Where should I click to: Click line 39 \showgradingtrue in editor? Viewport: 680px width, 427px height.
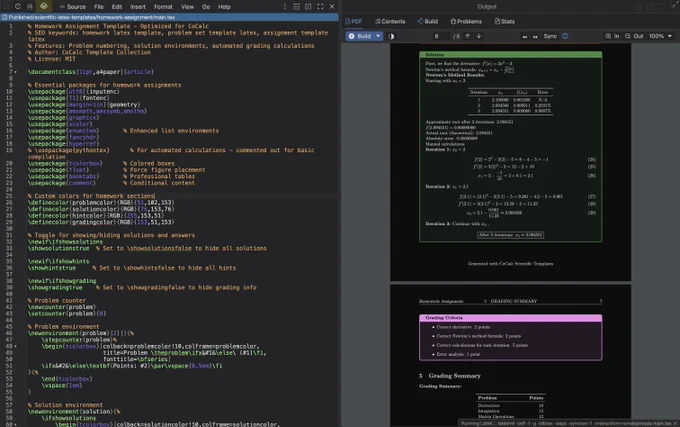[x=142, y=287]
